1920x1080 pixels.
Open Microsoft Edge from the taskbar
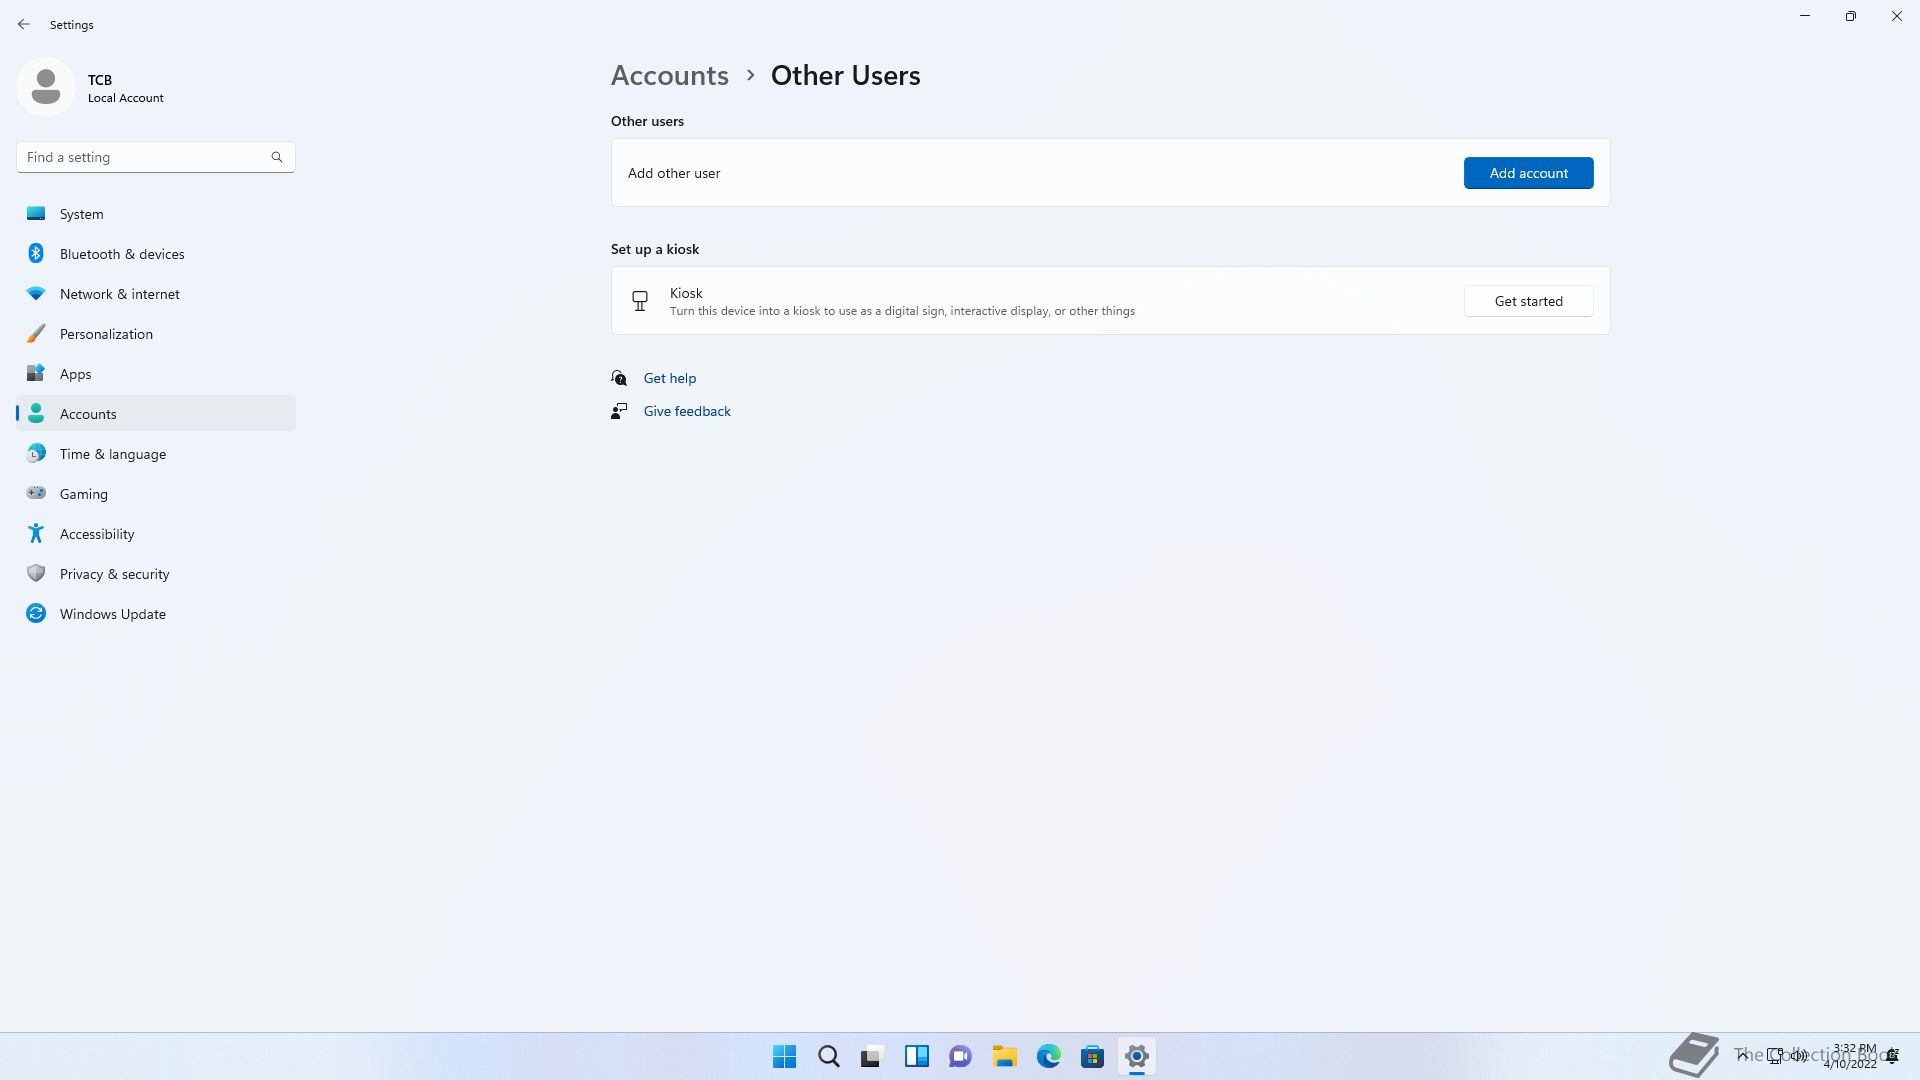1048,1056
